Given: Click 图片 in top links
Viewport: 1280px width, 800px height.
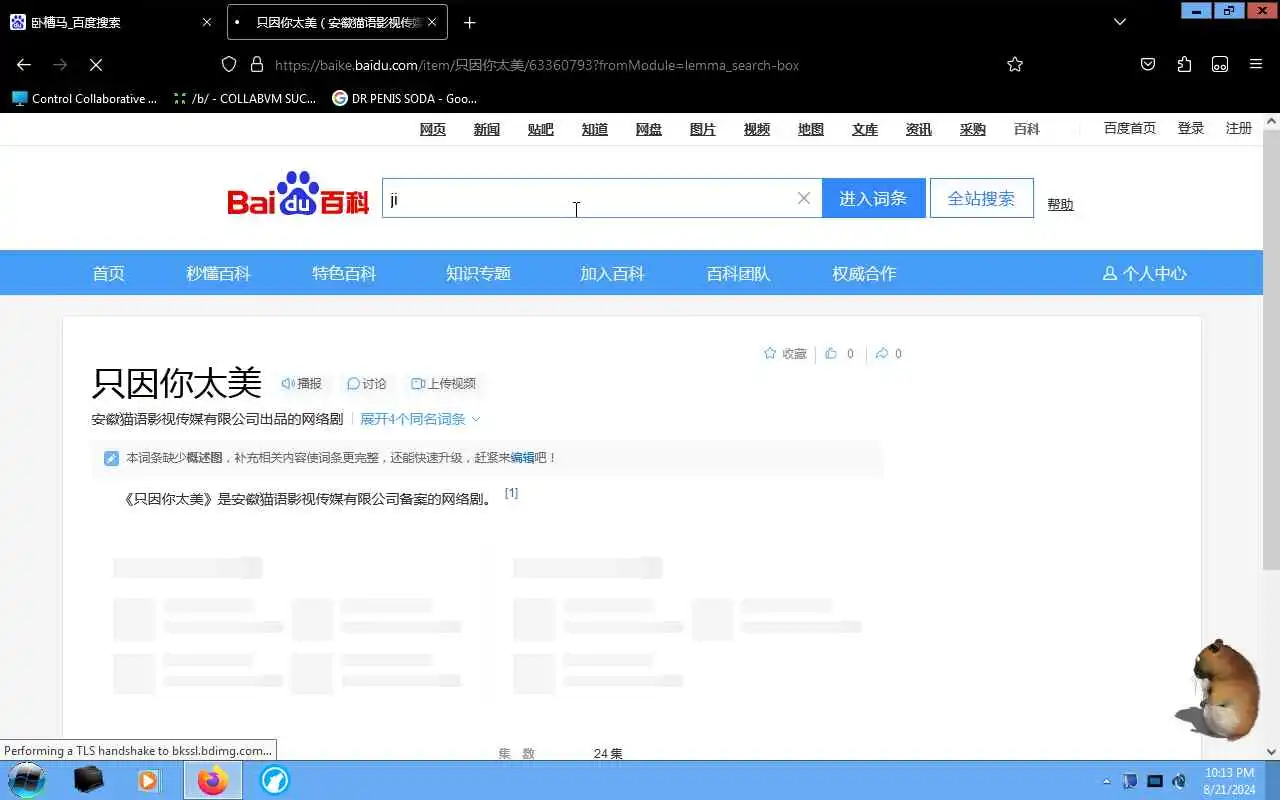Looking at the screenshot, I should pos(703,129).
